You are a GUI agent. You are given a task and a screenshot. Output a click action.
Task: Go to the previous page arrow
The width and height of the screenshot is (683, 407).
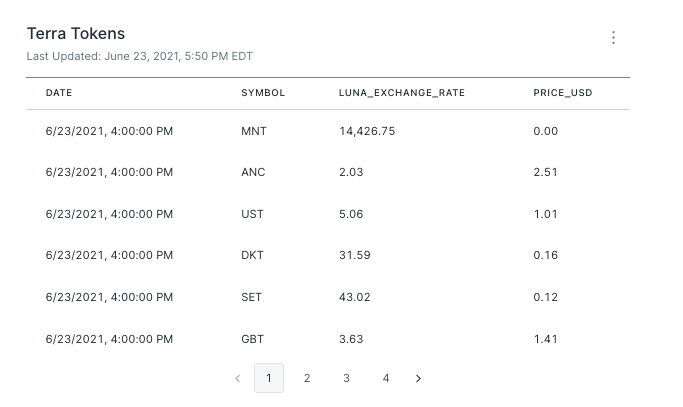coord(237,378)
